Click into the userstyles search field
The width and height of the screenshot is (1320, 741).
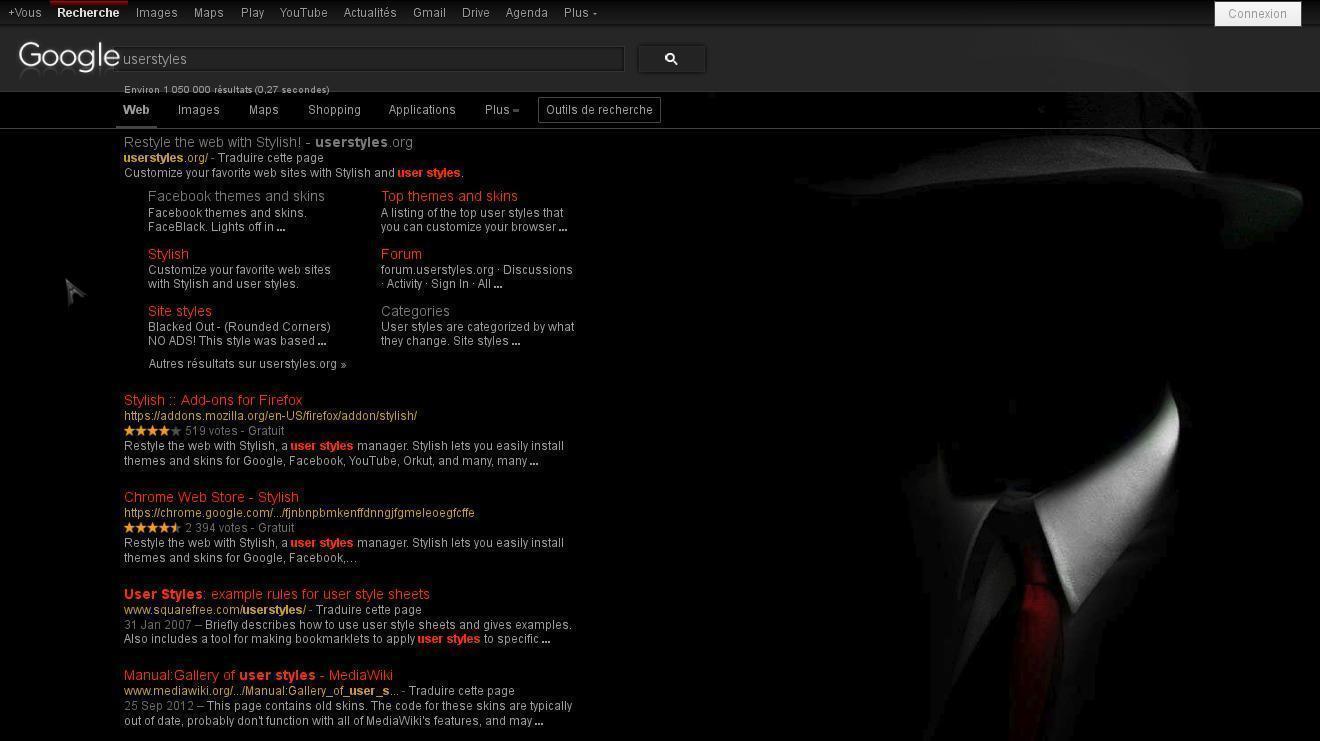click(x=370, y=59)
